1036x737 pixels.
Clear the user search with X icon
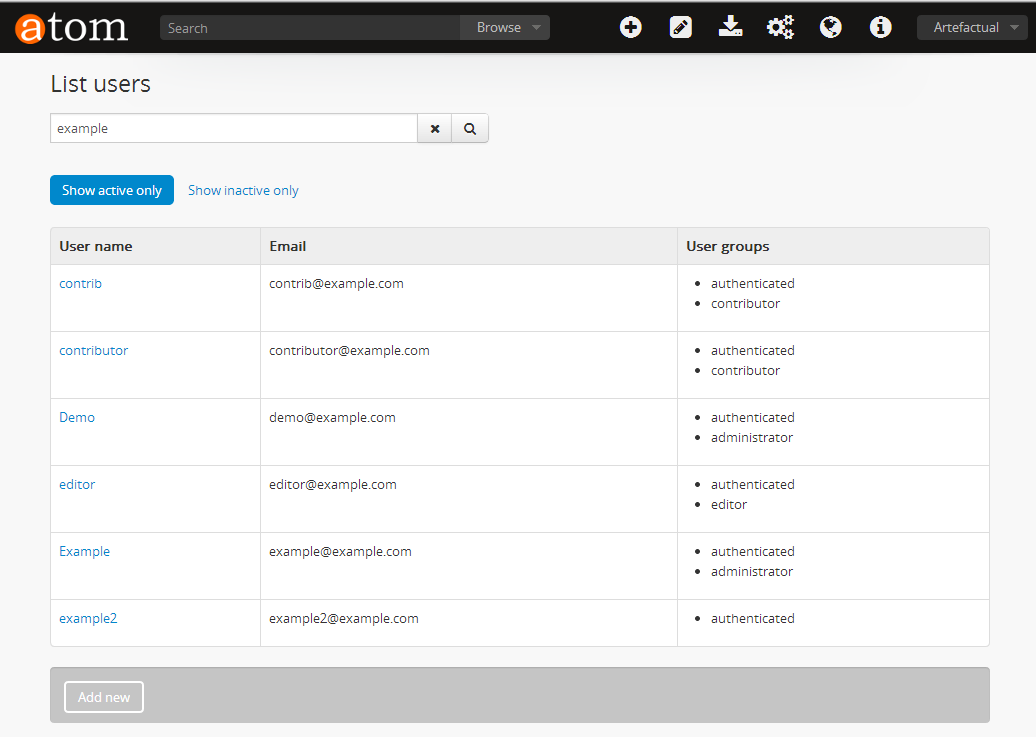coord(435,129)
